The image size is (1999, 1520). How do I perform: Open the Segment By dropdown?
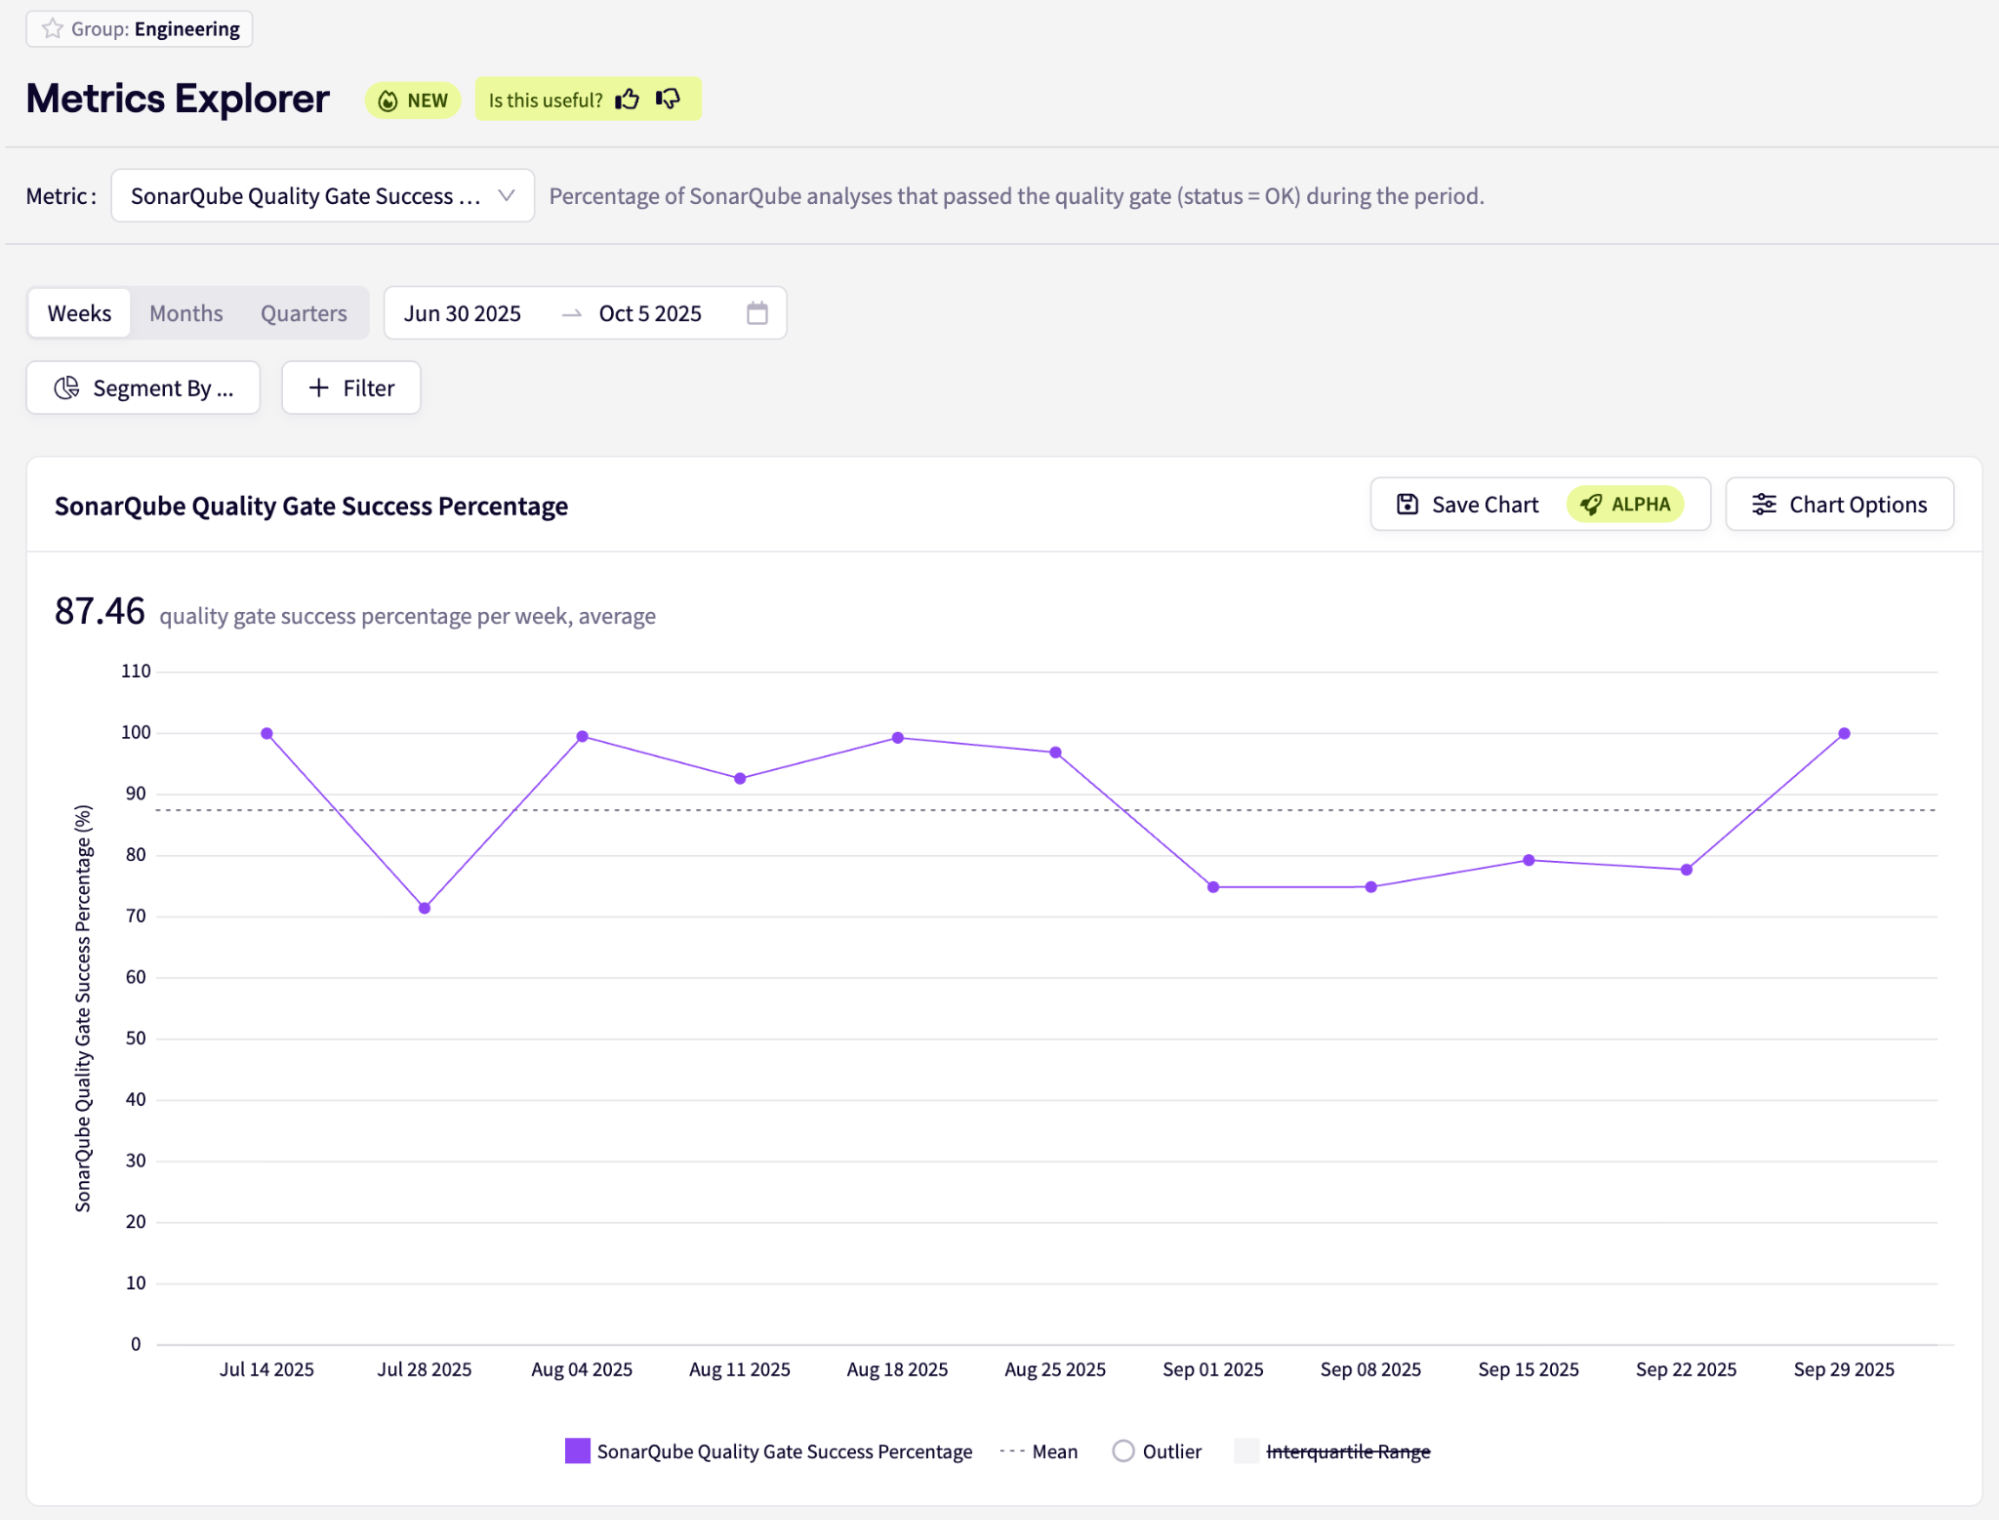point(143,388)
